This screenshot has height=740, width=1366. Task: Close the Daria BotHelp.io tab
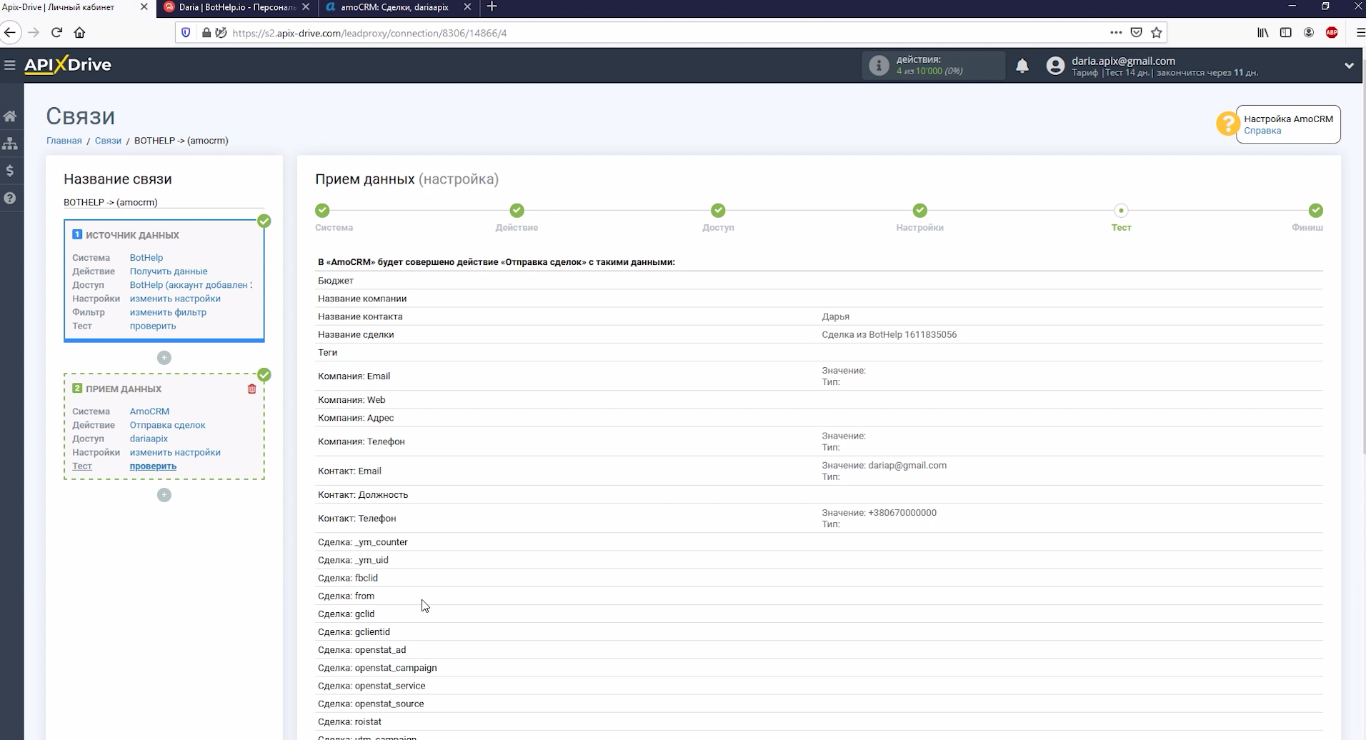(x=306, y=7)
